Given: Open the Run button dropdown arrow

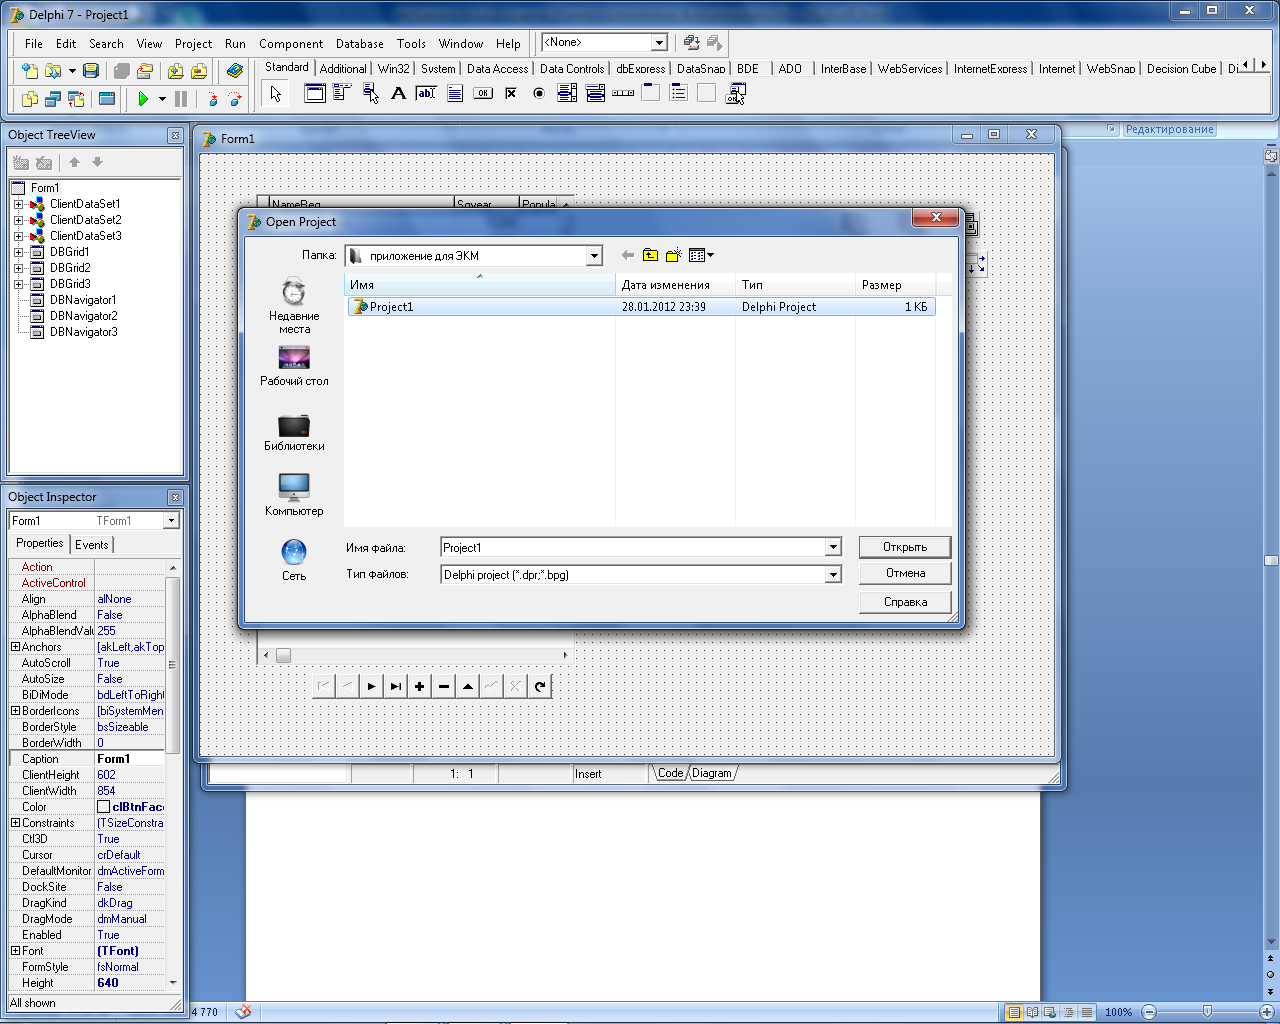Looking at the screenshot, I should 162,99.
